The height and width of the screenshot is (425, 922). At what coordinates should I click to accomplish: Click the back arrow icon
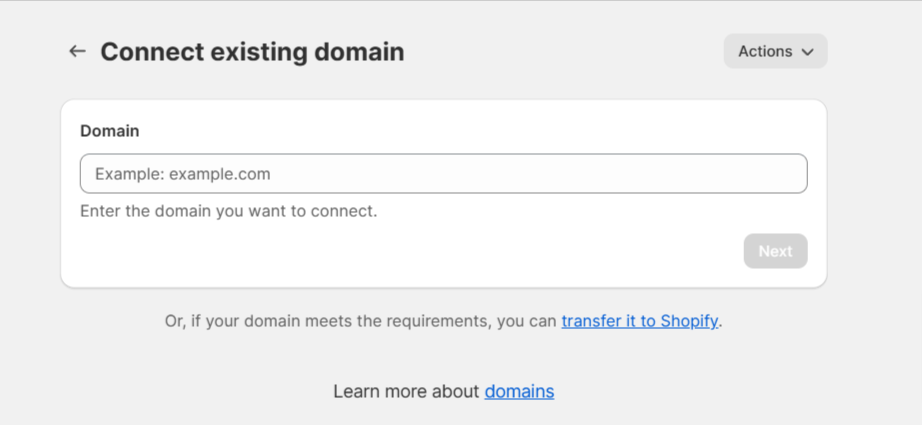pyautogui.click(x=77, y=51)
